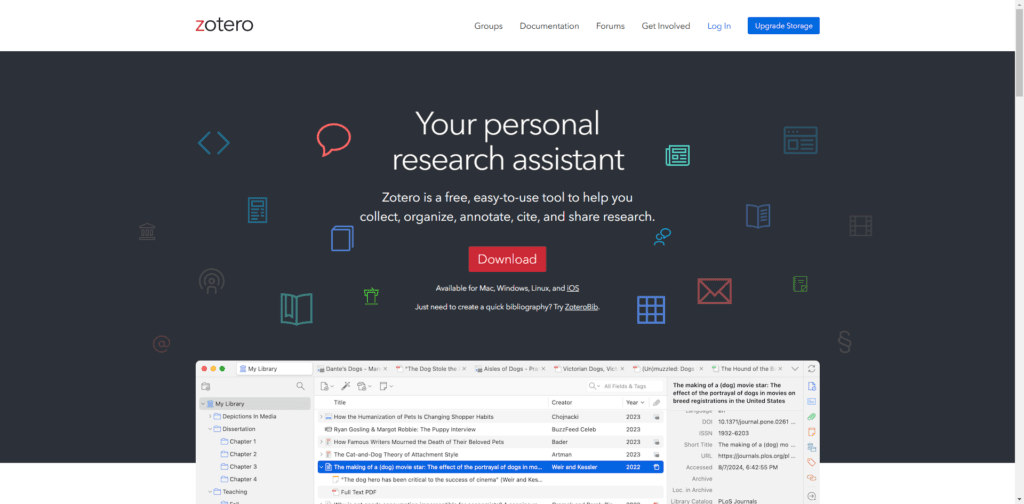Click the Libraries and Collections icon in the side rail

[812, 447]
